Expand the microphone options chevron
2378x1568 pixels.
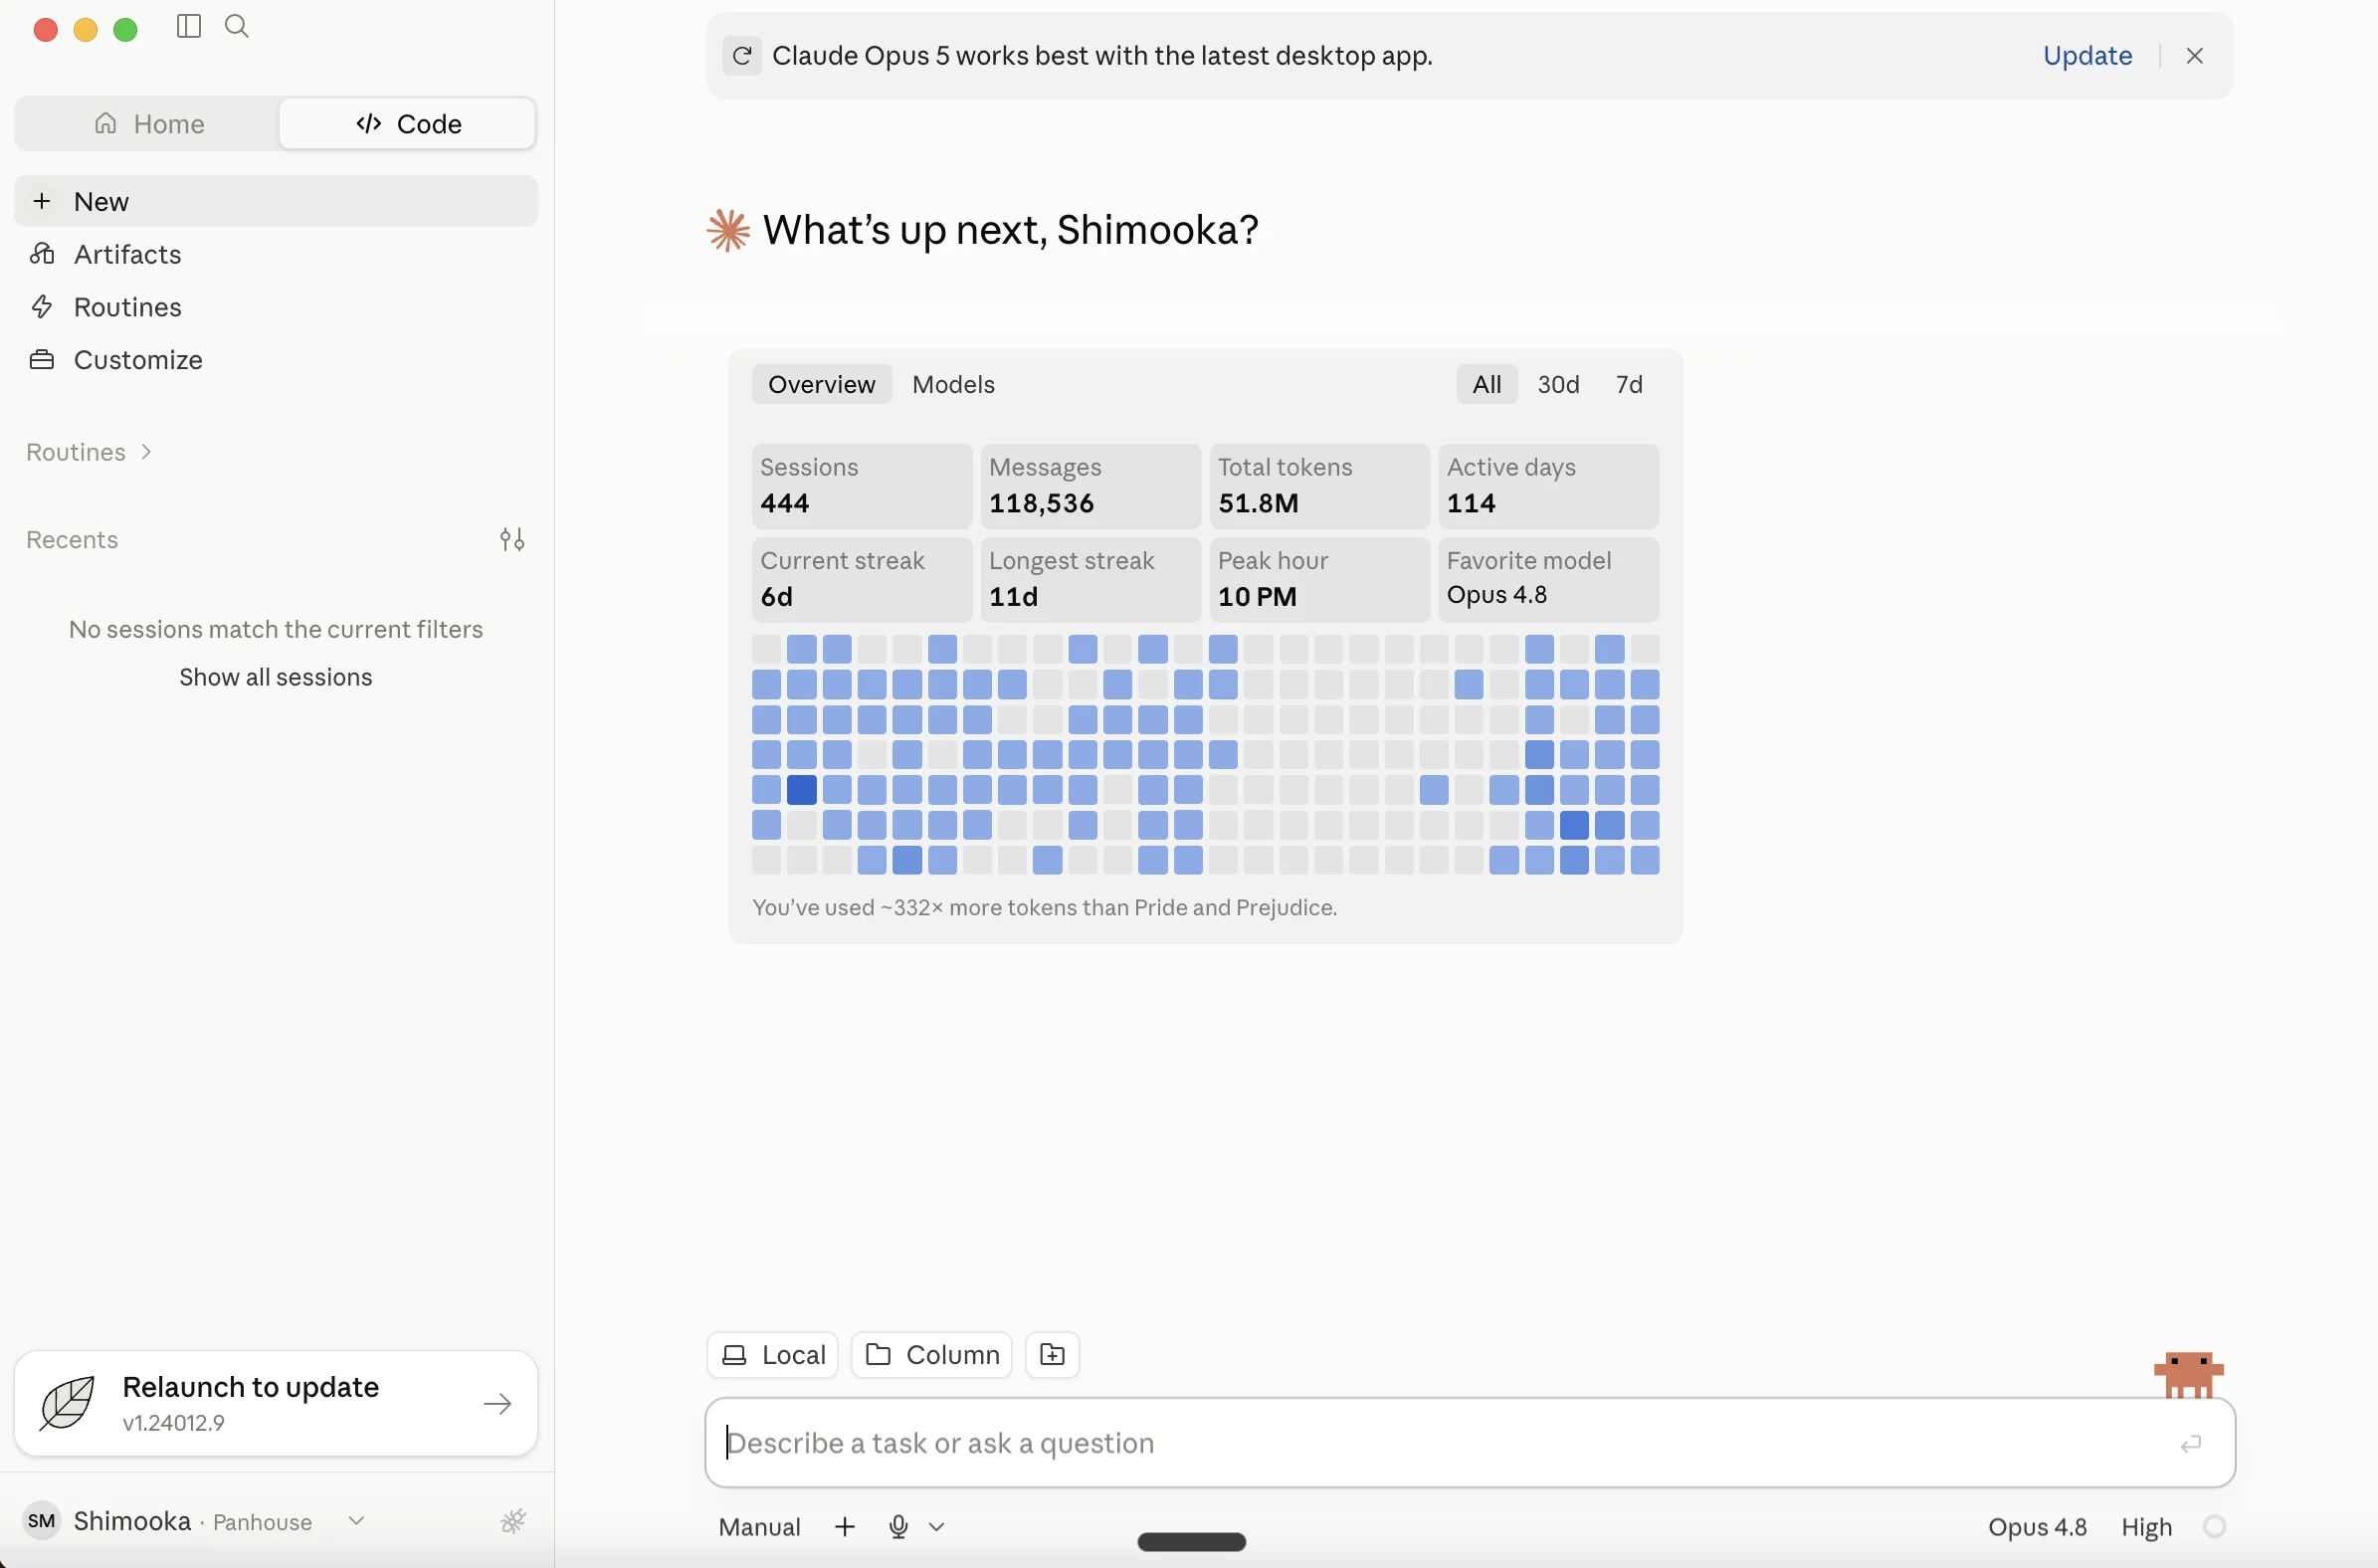pos(936,1527)
